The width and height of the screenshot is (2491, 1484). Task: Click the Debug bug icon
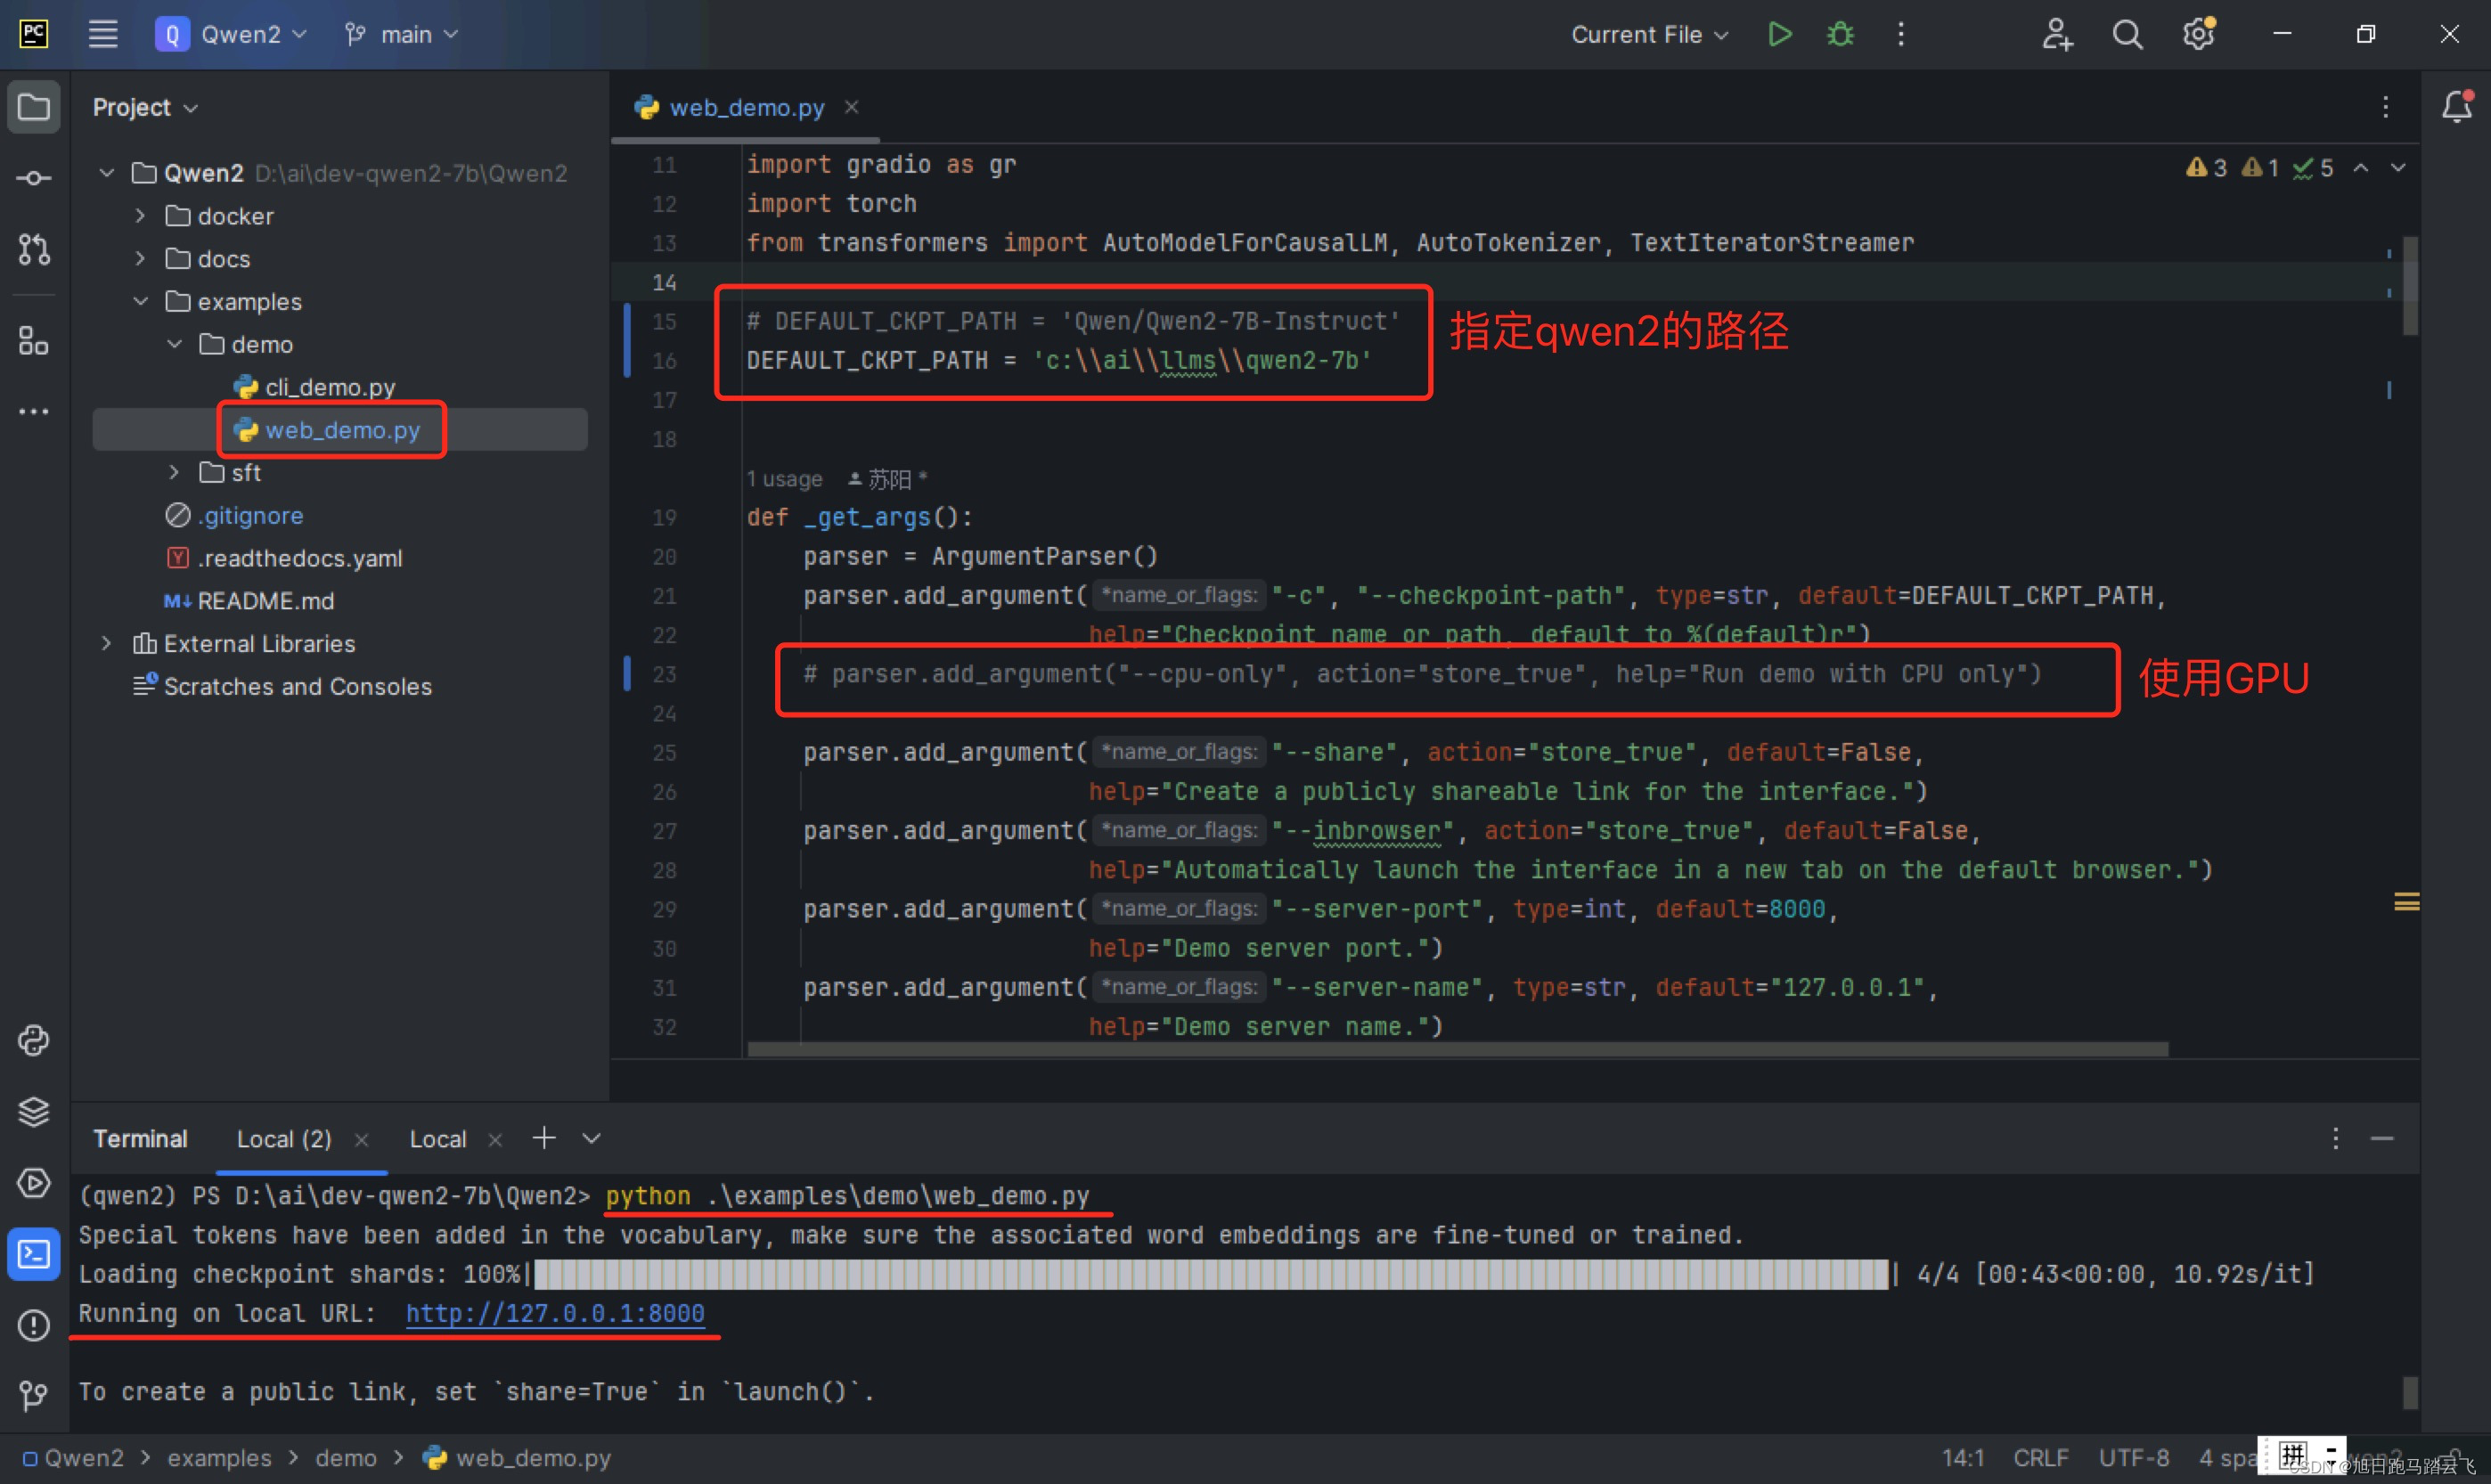(x=1840, y=34)
